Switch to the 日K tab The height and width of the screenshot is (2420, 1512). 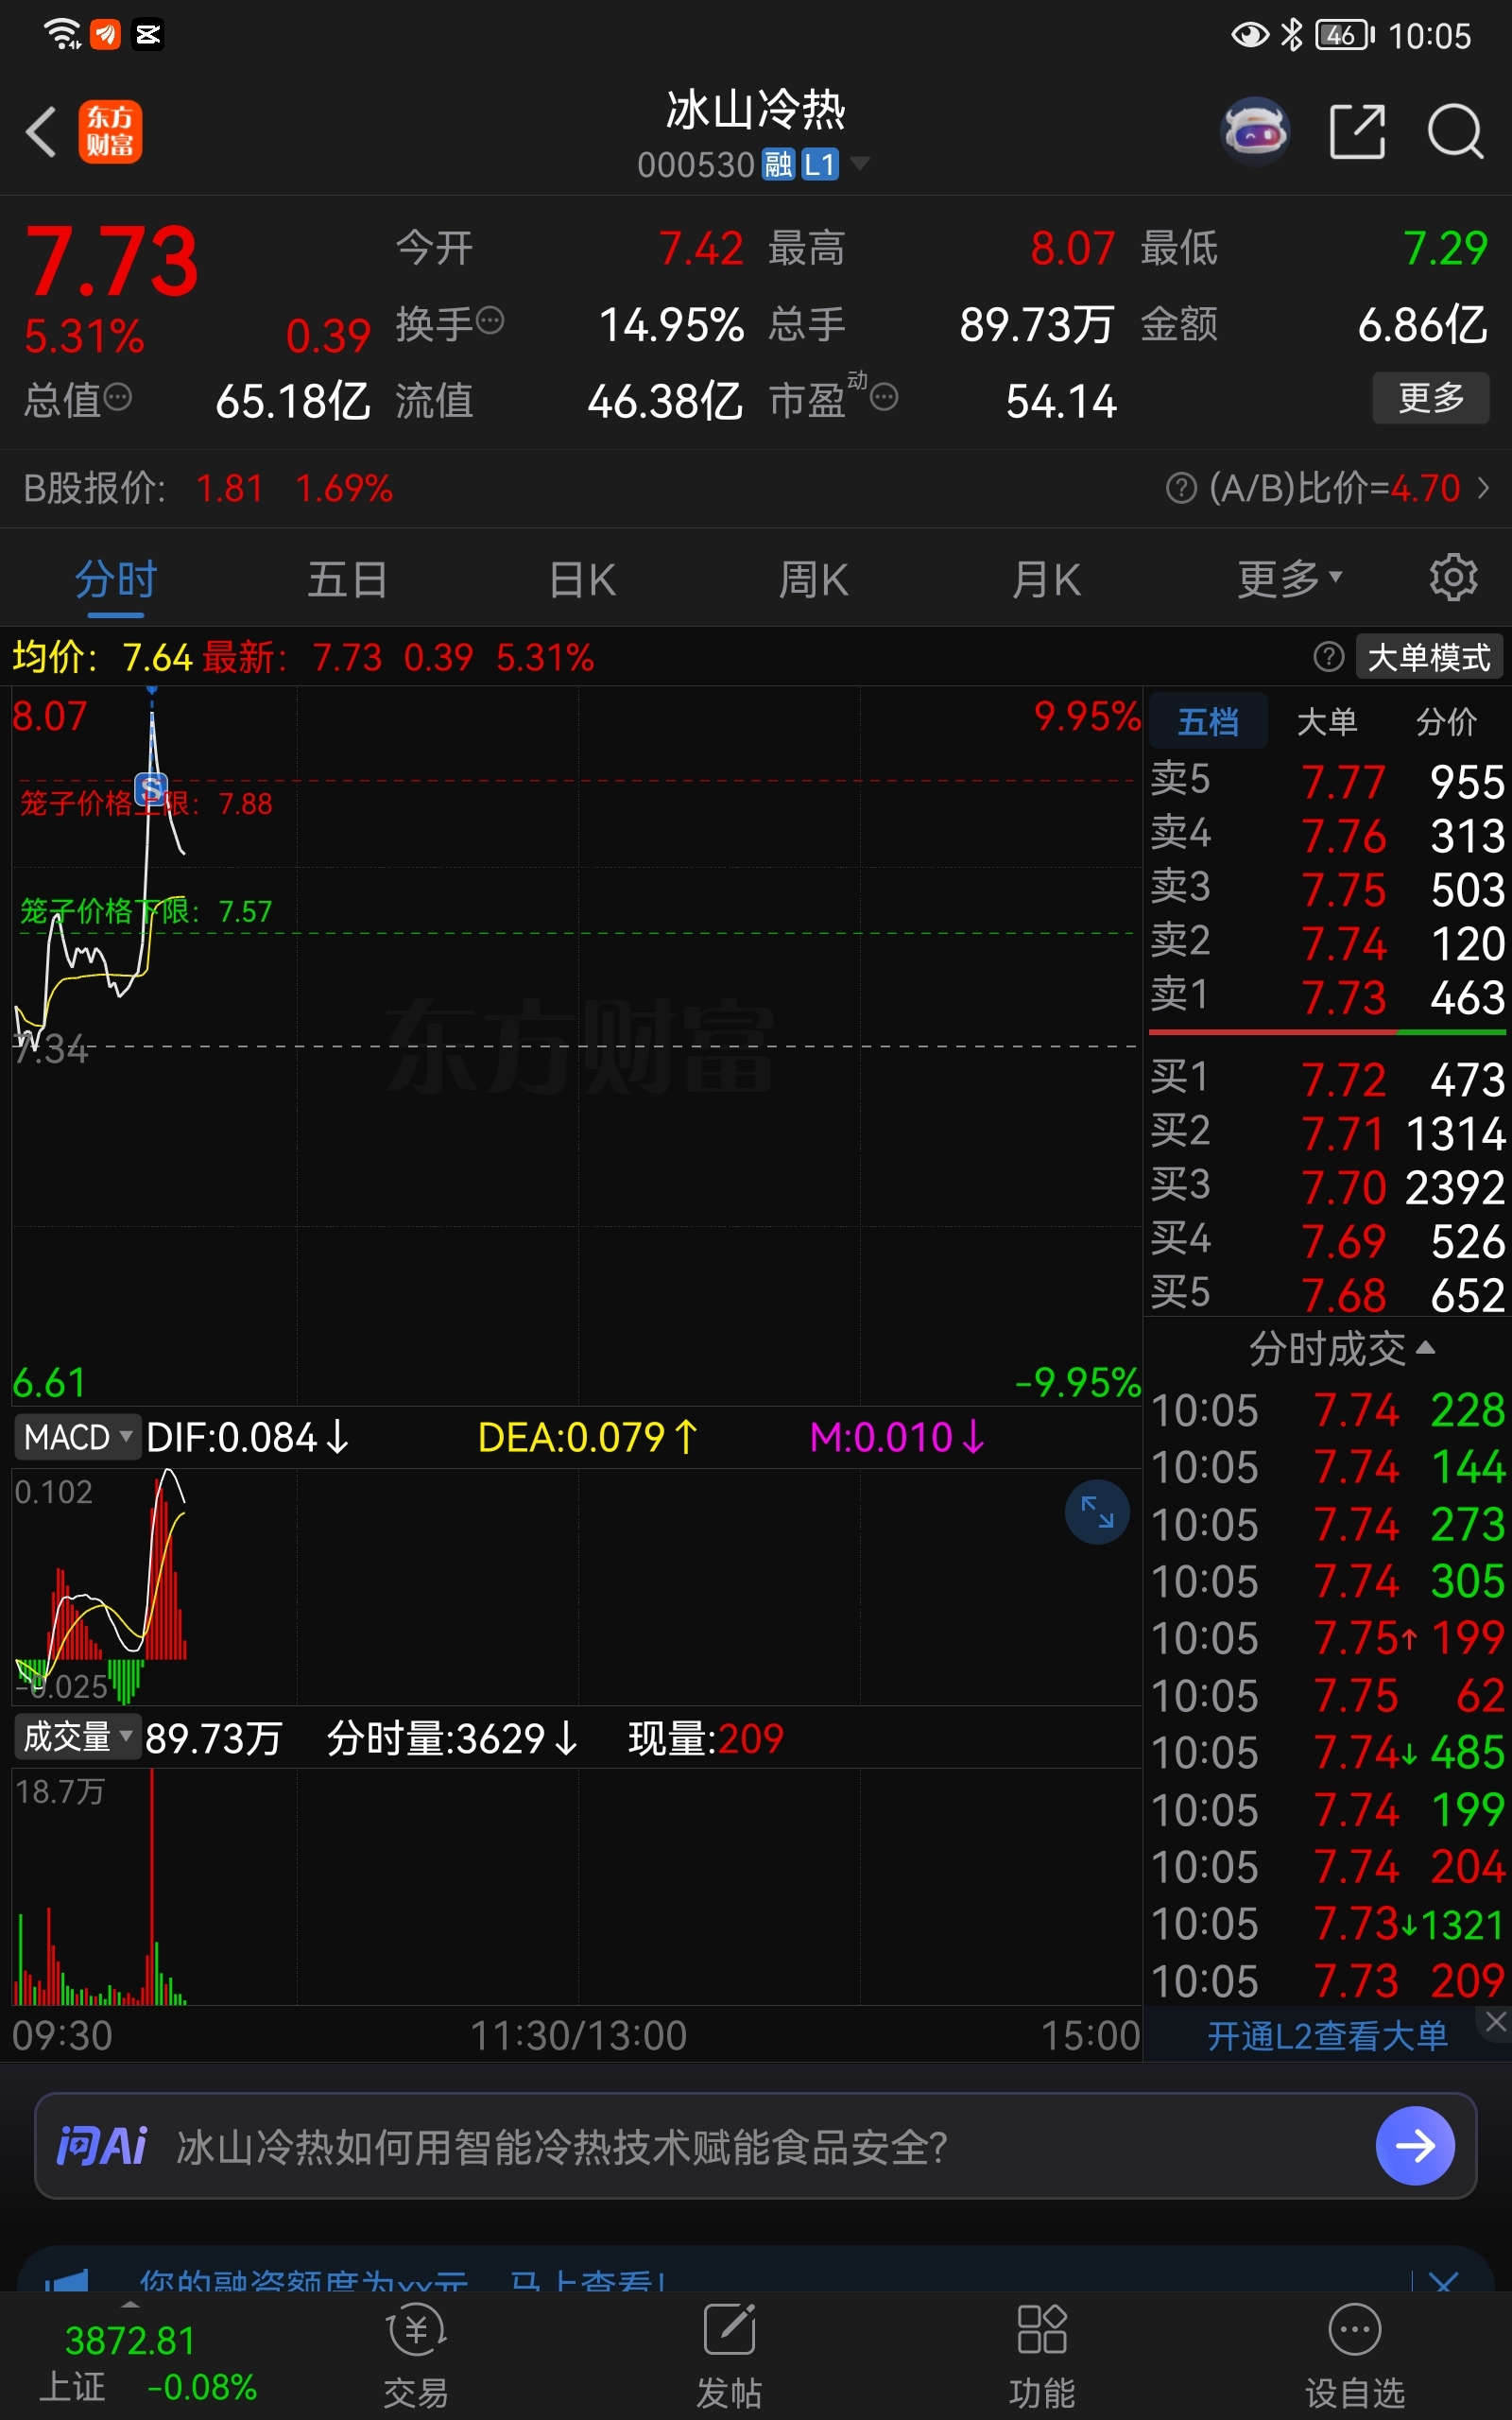pyautogui.click(x=582, y=579)
